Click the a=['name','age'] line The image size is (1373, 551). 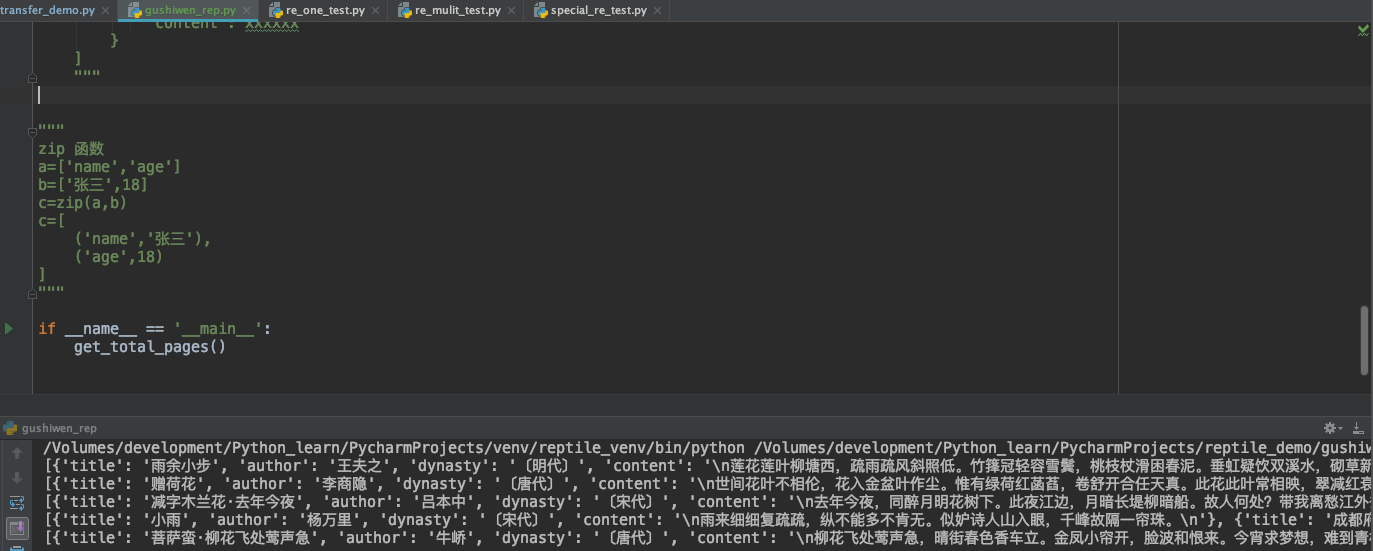click(x=110, y=167)
